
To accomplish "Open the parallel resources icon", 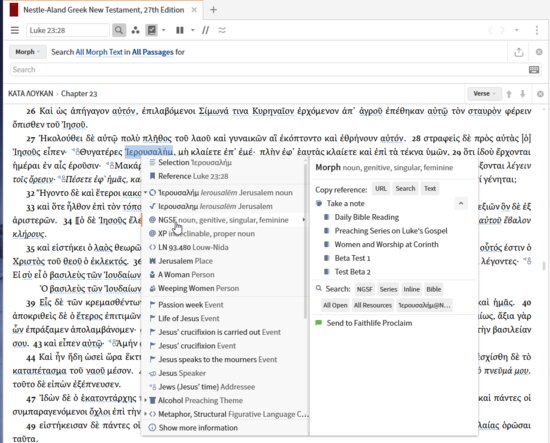I will [135, 30].
